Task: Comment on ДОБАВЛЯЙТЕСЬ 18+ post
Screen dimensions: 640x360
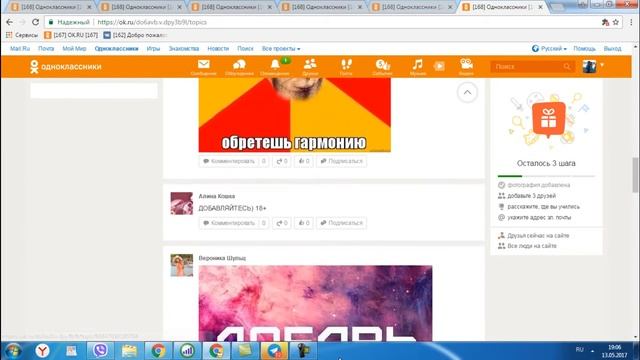Action: tap(233, 223)
